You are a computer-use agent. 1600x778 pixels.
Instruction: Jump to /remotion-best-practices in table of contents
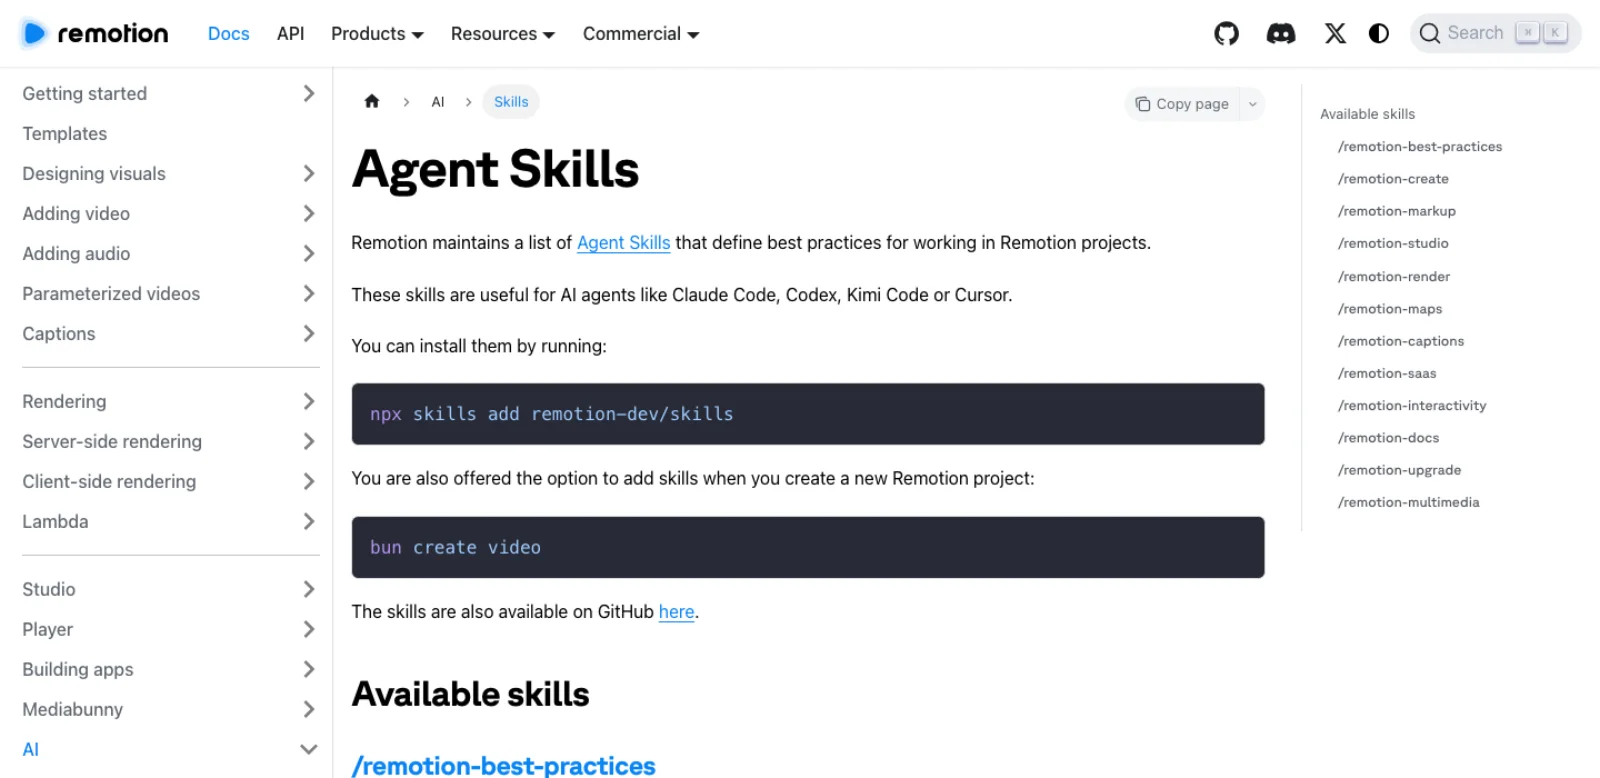click(1420, 146)
